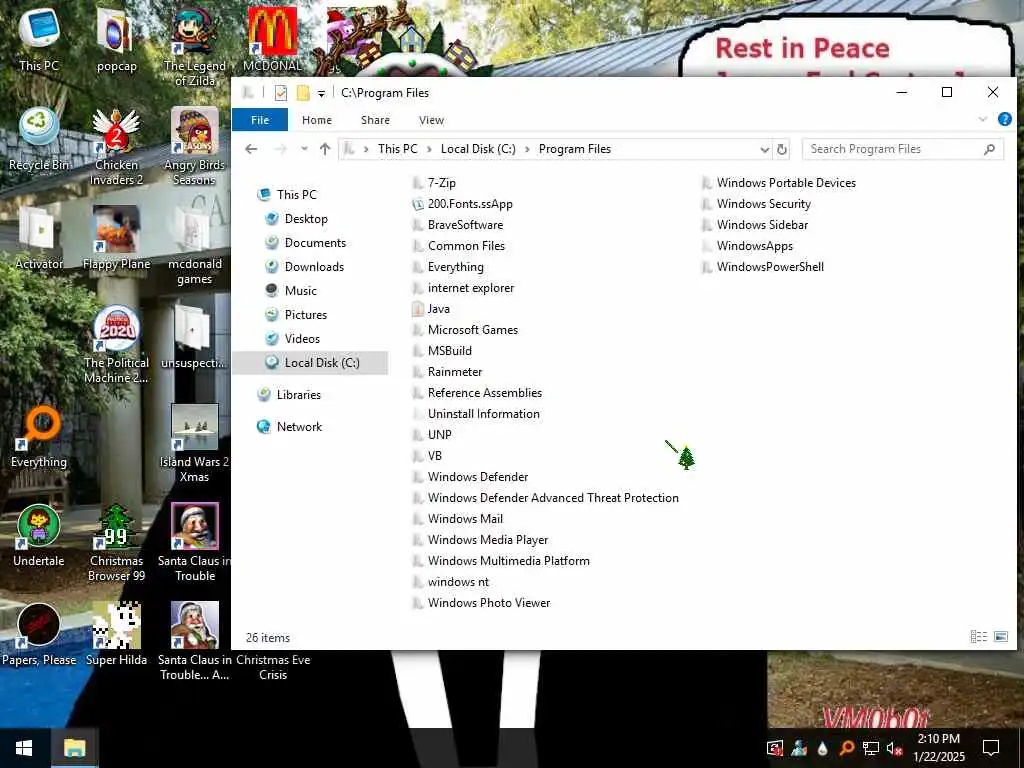Expand the ribbon chevron
Screen dimensions: 1024x768
pos(982,119)
